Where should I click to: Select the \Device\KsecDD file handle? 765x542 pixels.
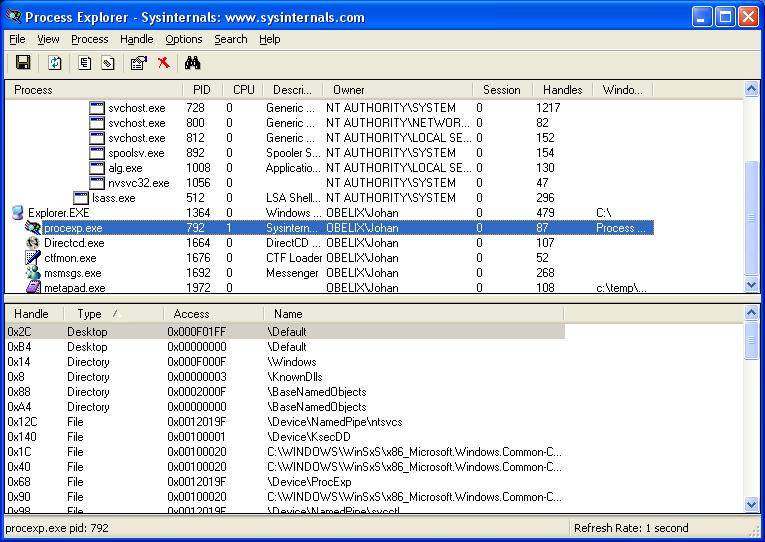click(x=285, y=437)
